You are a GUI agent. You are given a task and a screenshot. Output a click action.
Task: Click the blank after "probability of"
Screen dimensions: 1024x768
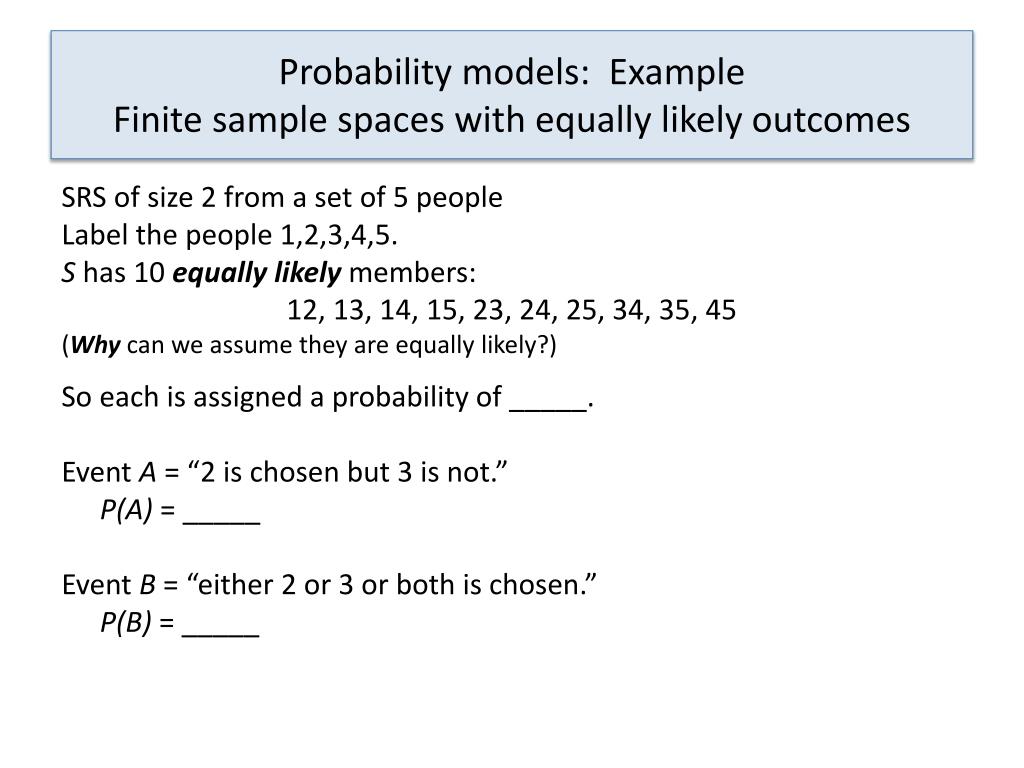547,400
